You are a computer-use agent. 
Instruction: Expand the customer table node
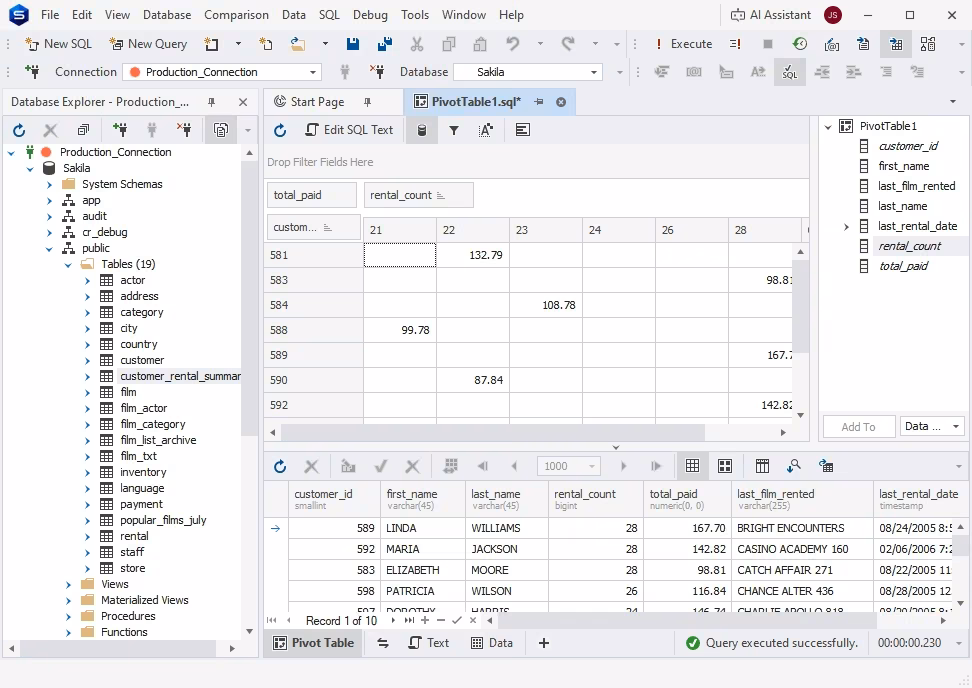(87, 361)
